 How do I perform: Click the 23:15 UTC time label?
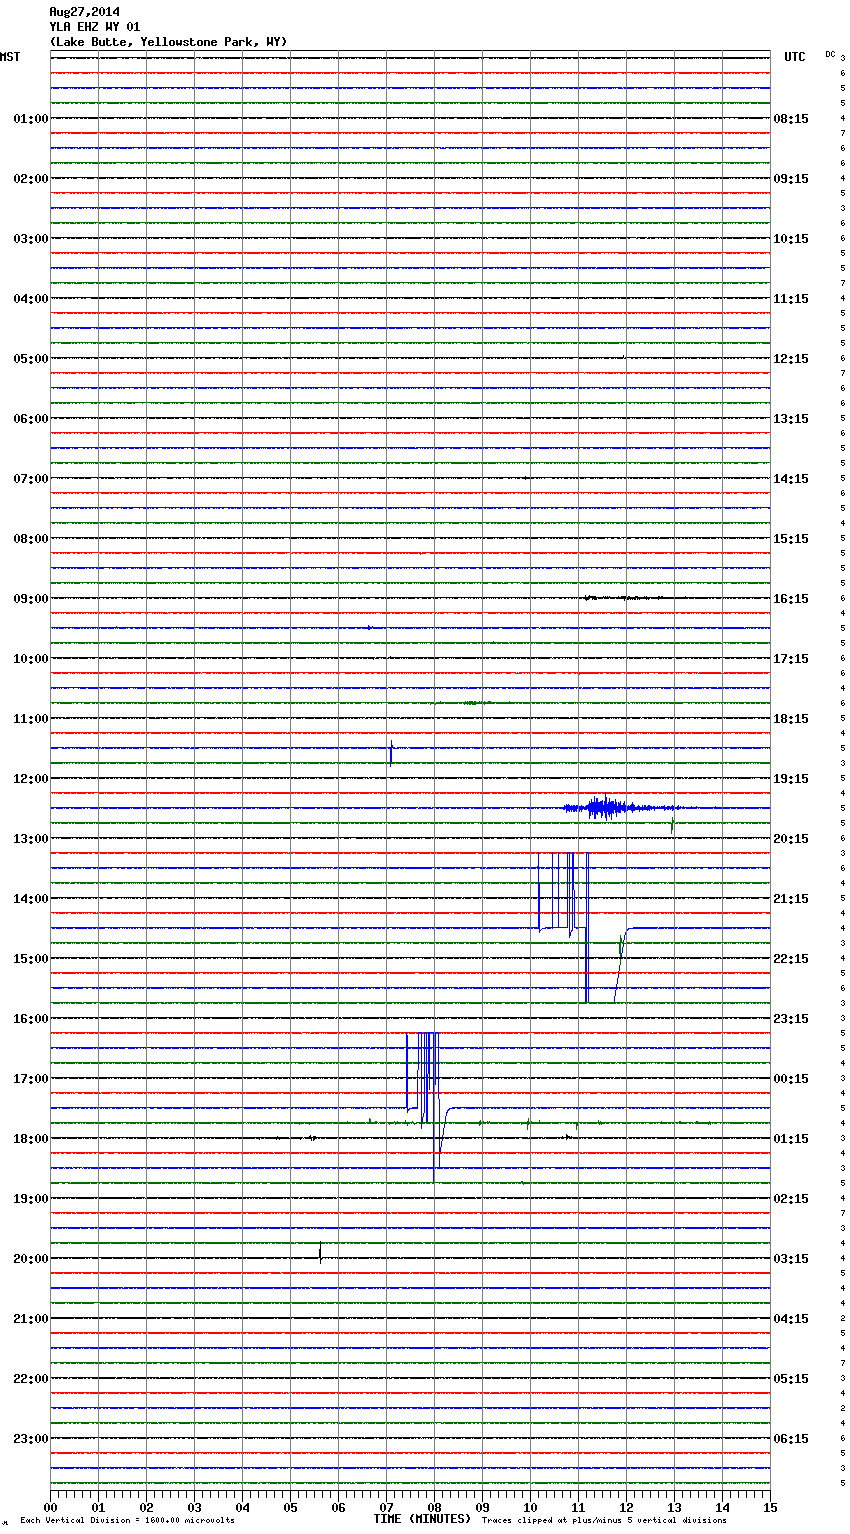pos(791,1019)
